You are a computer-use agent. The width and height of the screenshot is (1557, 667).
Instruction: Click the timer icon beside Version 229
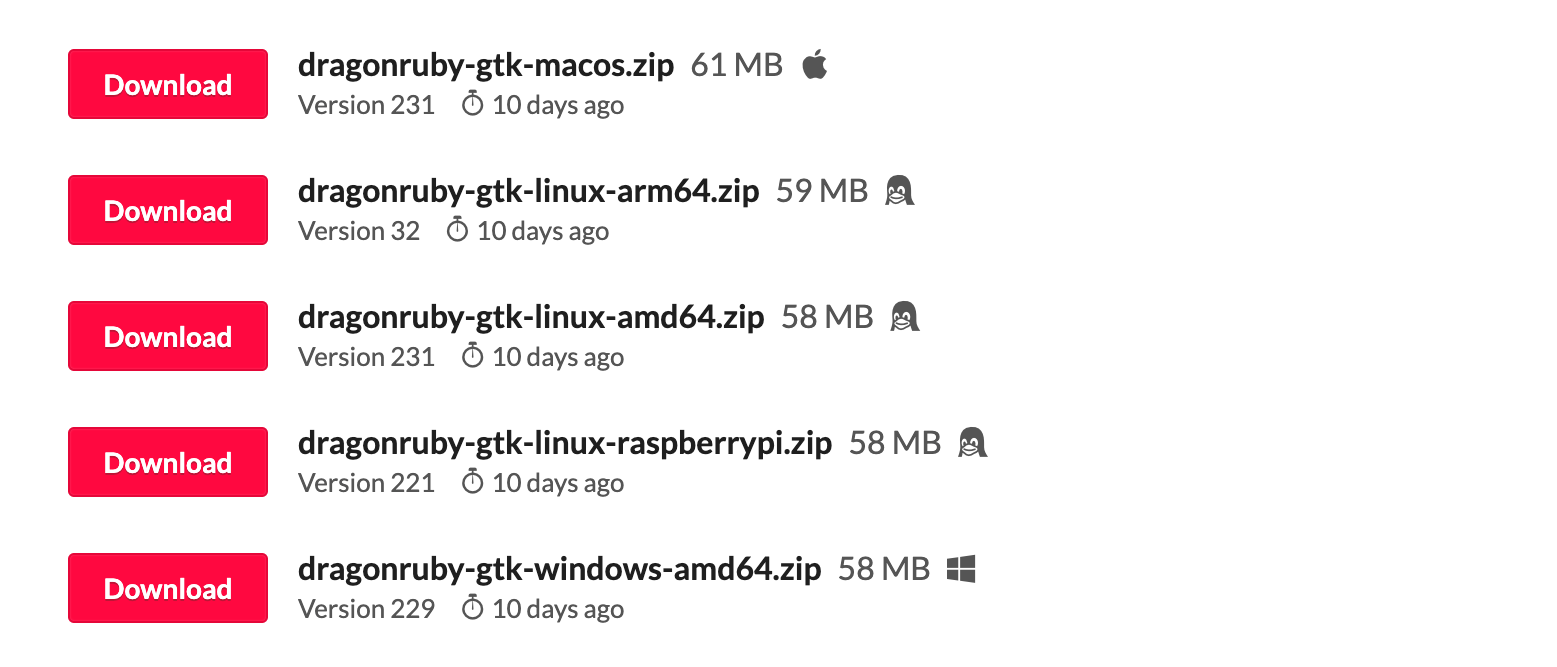(x=472, y=608)
